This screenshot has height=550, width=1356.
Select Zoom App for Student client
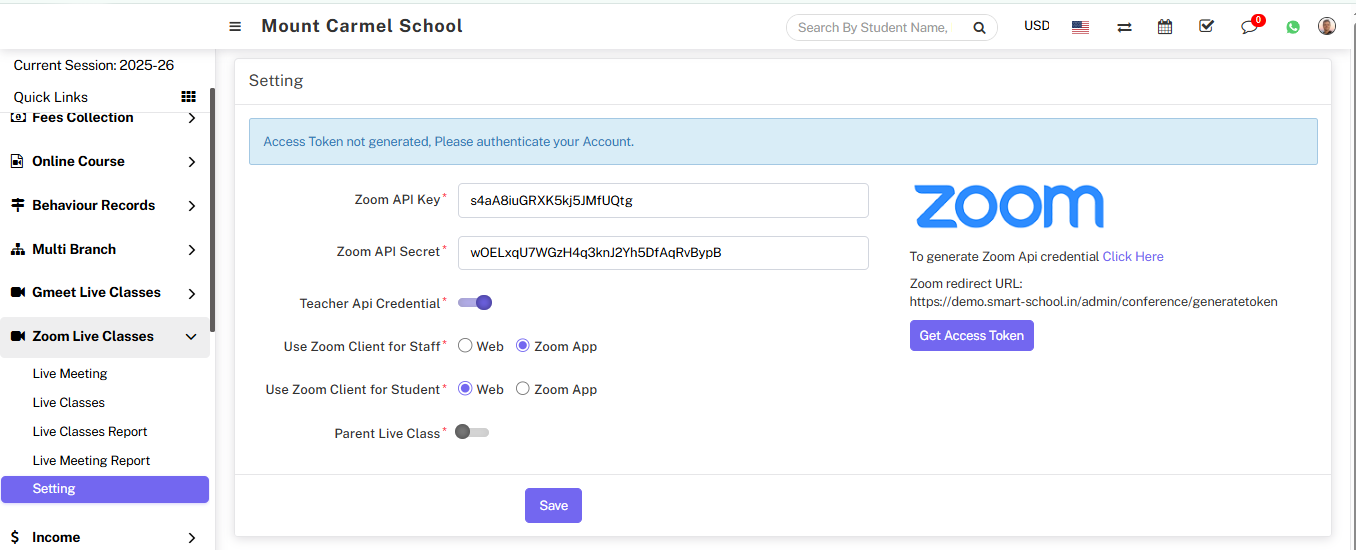point(523,389)
